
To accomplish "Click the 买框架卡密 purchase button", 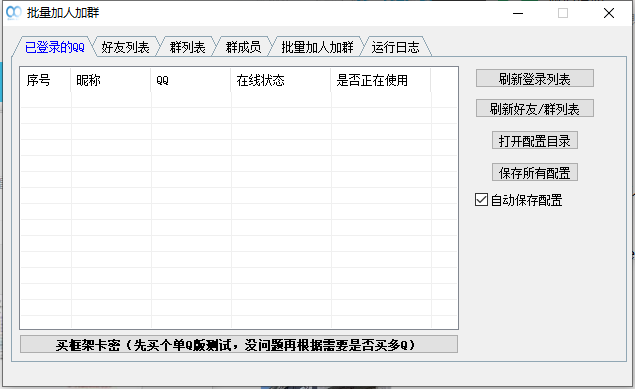I will (x=239, y=344).
